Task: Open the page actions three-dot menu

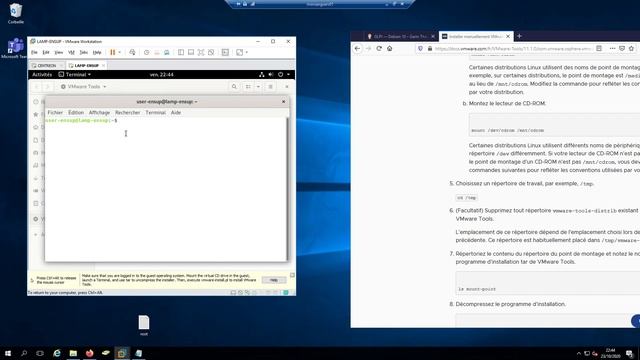Action: [612, 48]
